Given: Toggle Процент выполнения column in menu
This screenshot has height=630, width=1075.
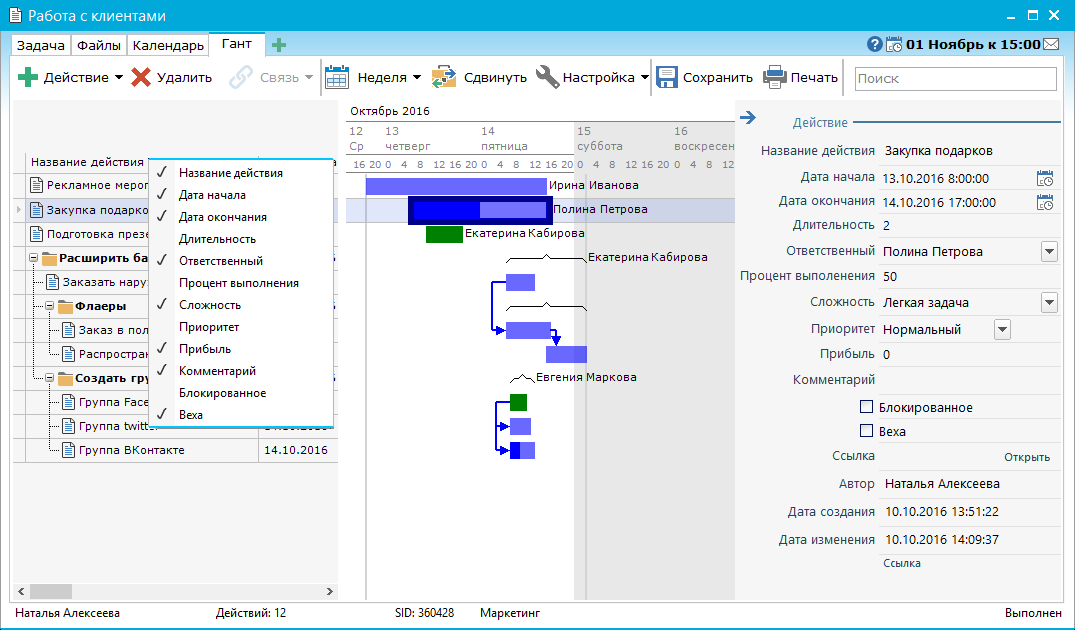Looking at the screenshot, I should (239, 283).
